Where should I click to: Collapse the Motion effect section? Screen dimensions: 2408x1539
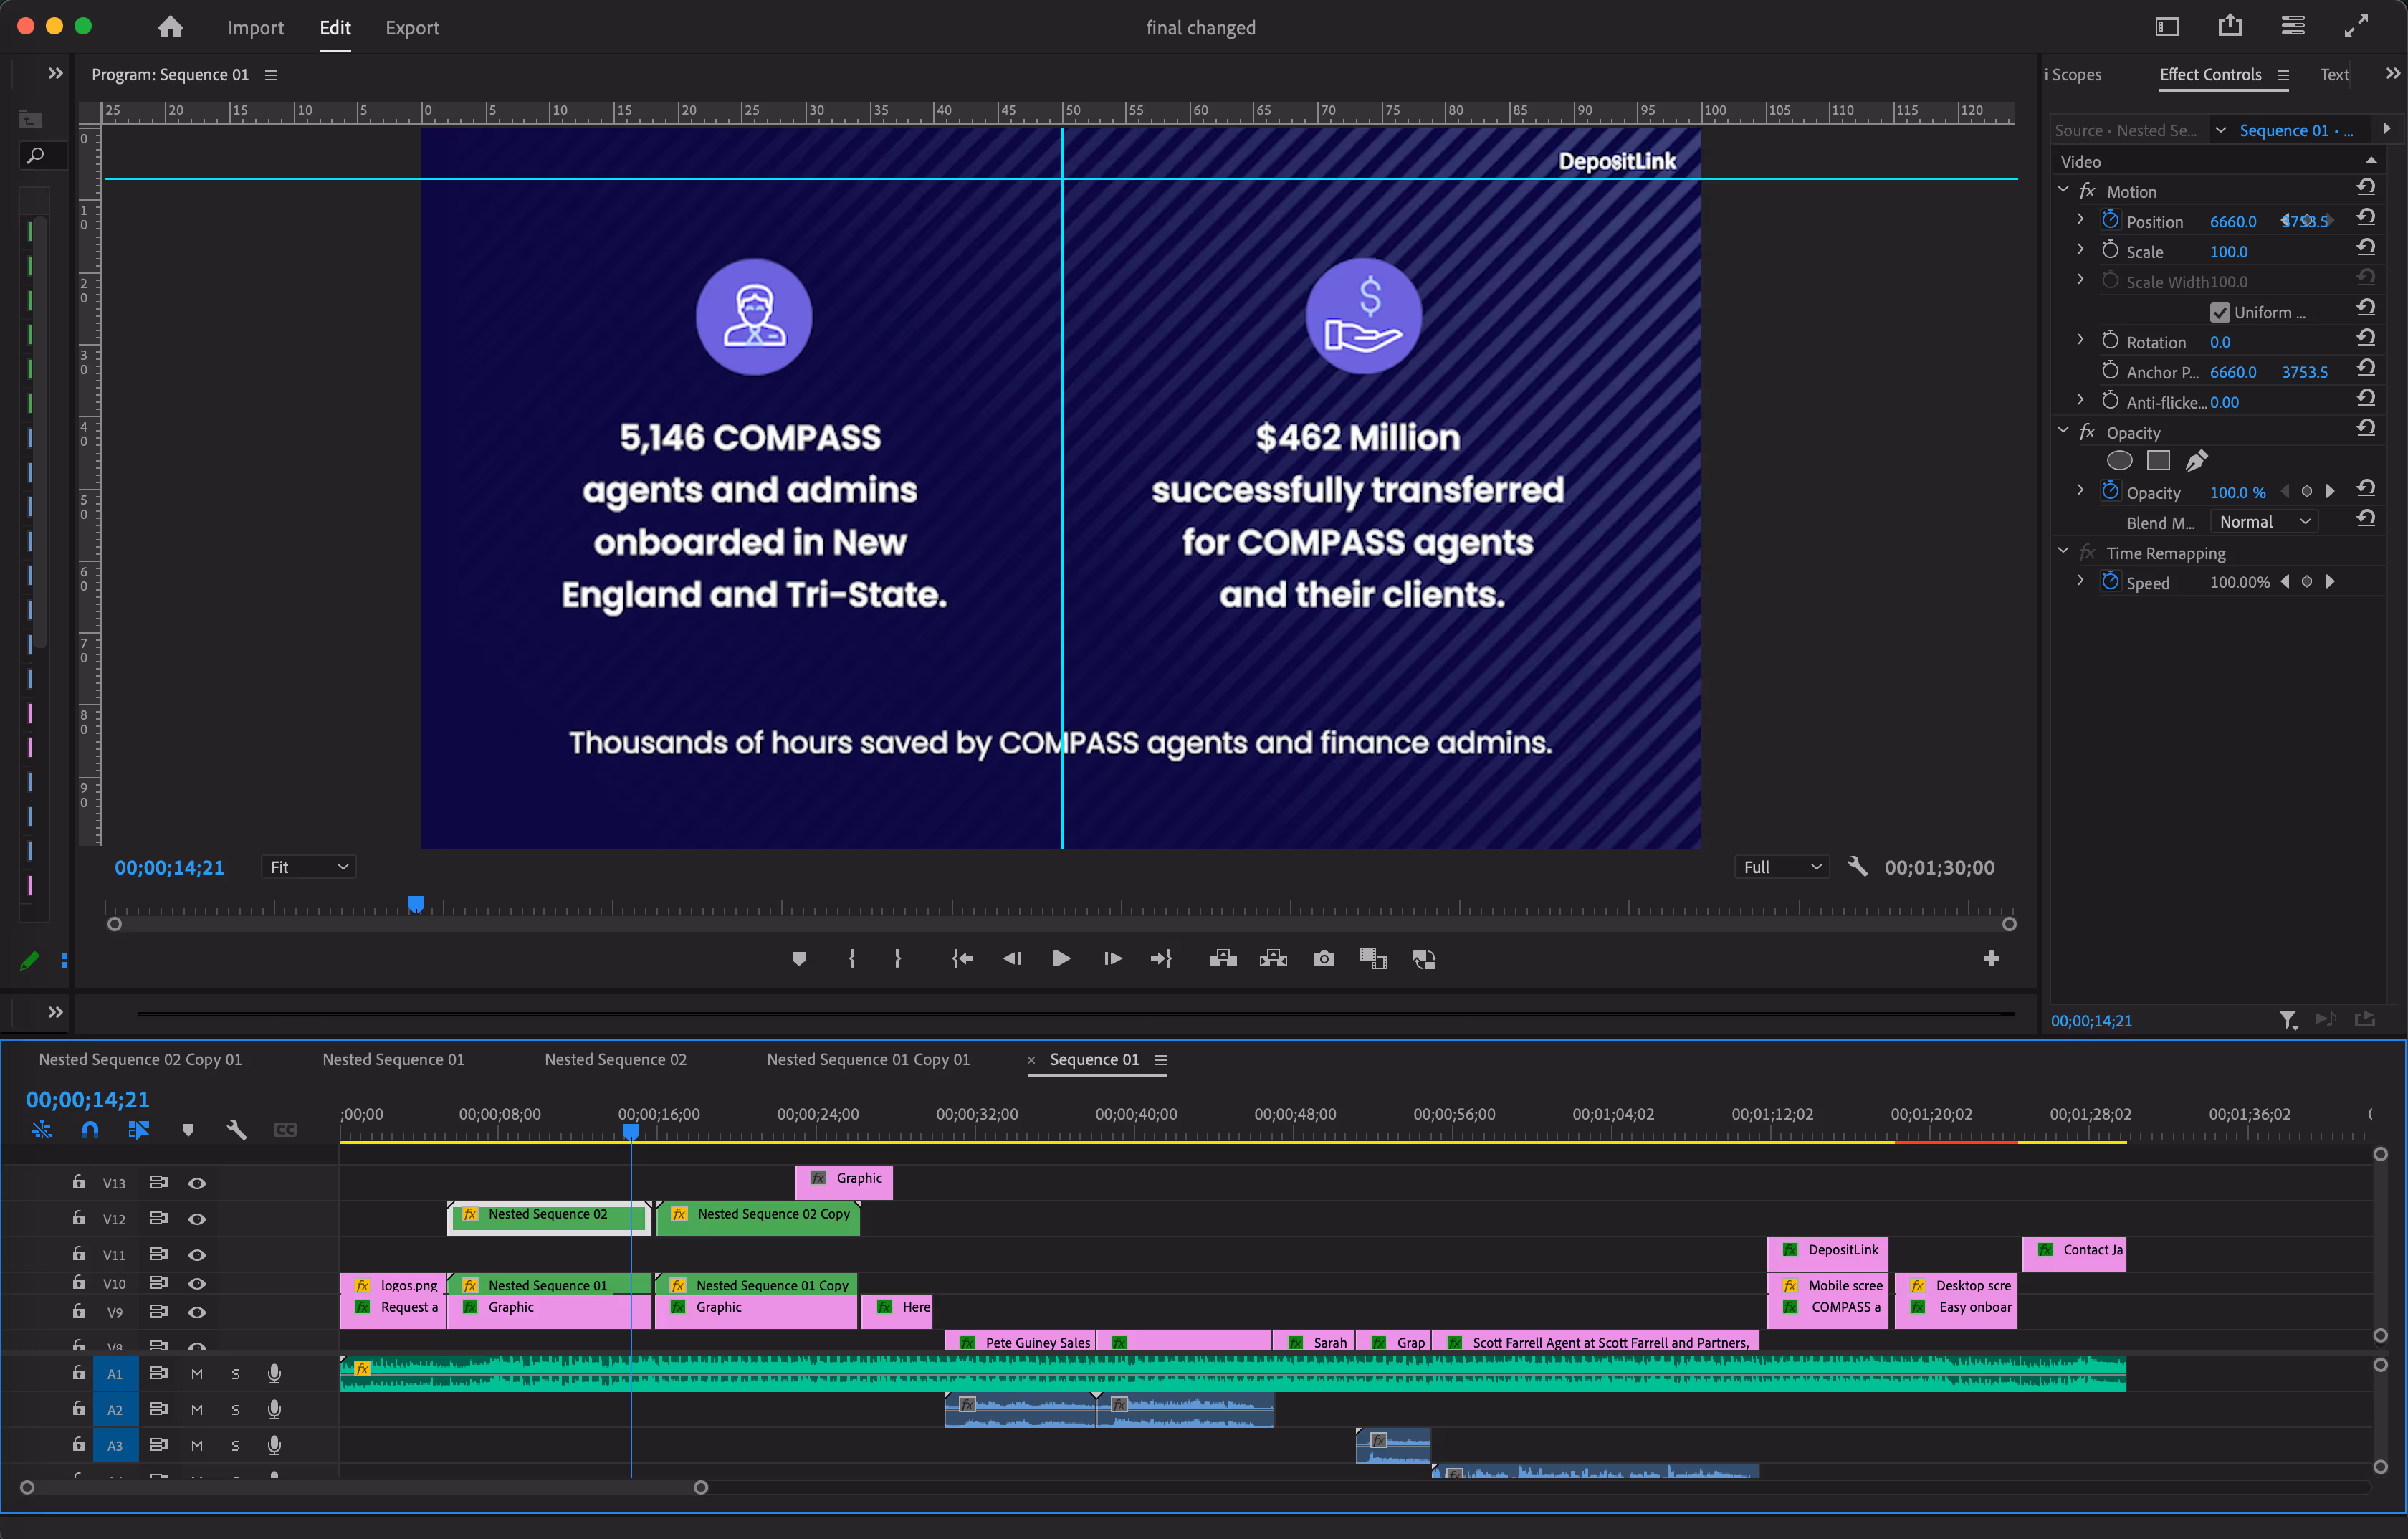click(2063, 189)
